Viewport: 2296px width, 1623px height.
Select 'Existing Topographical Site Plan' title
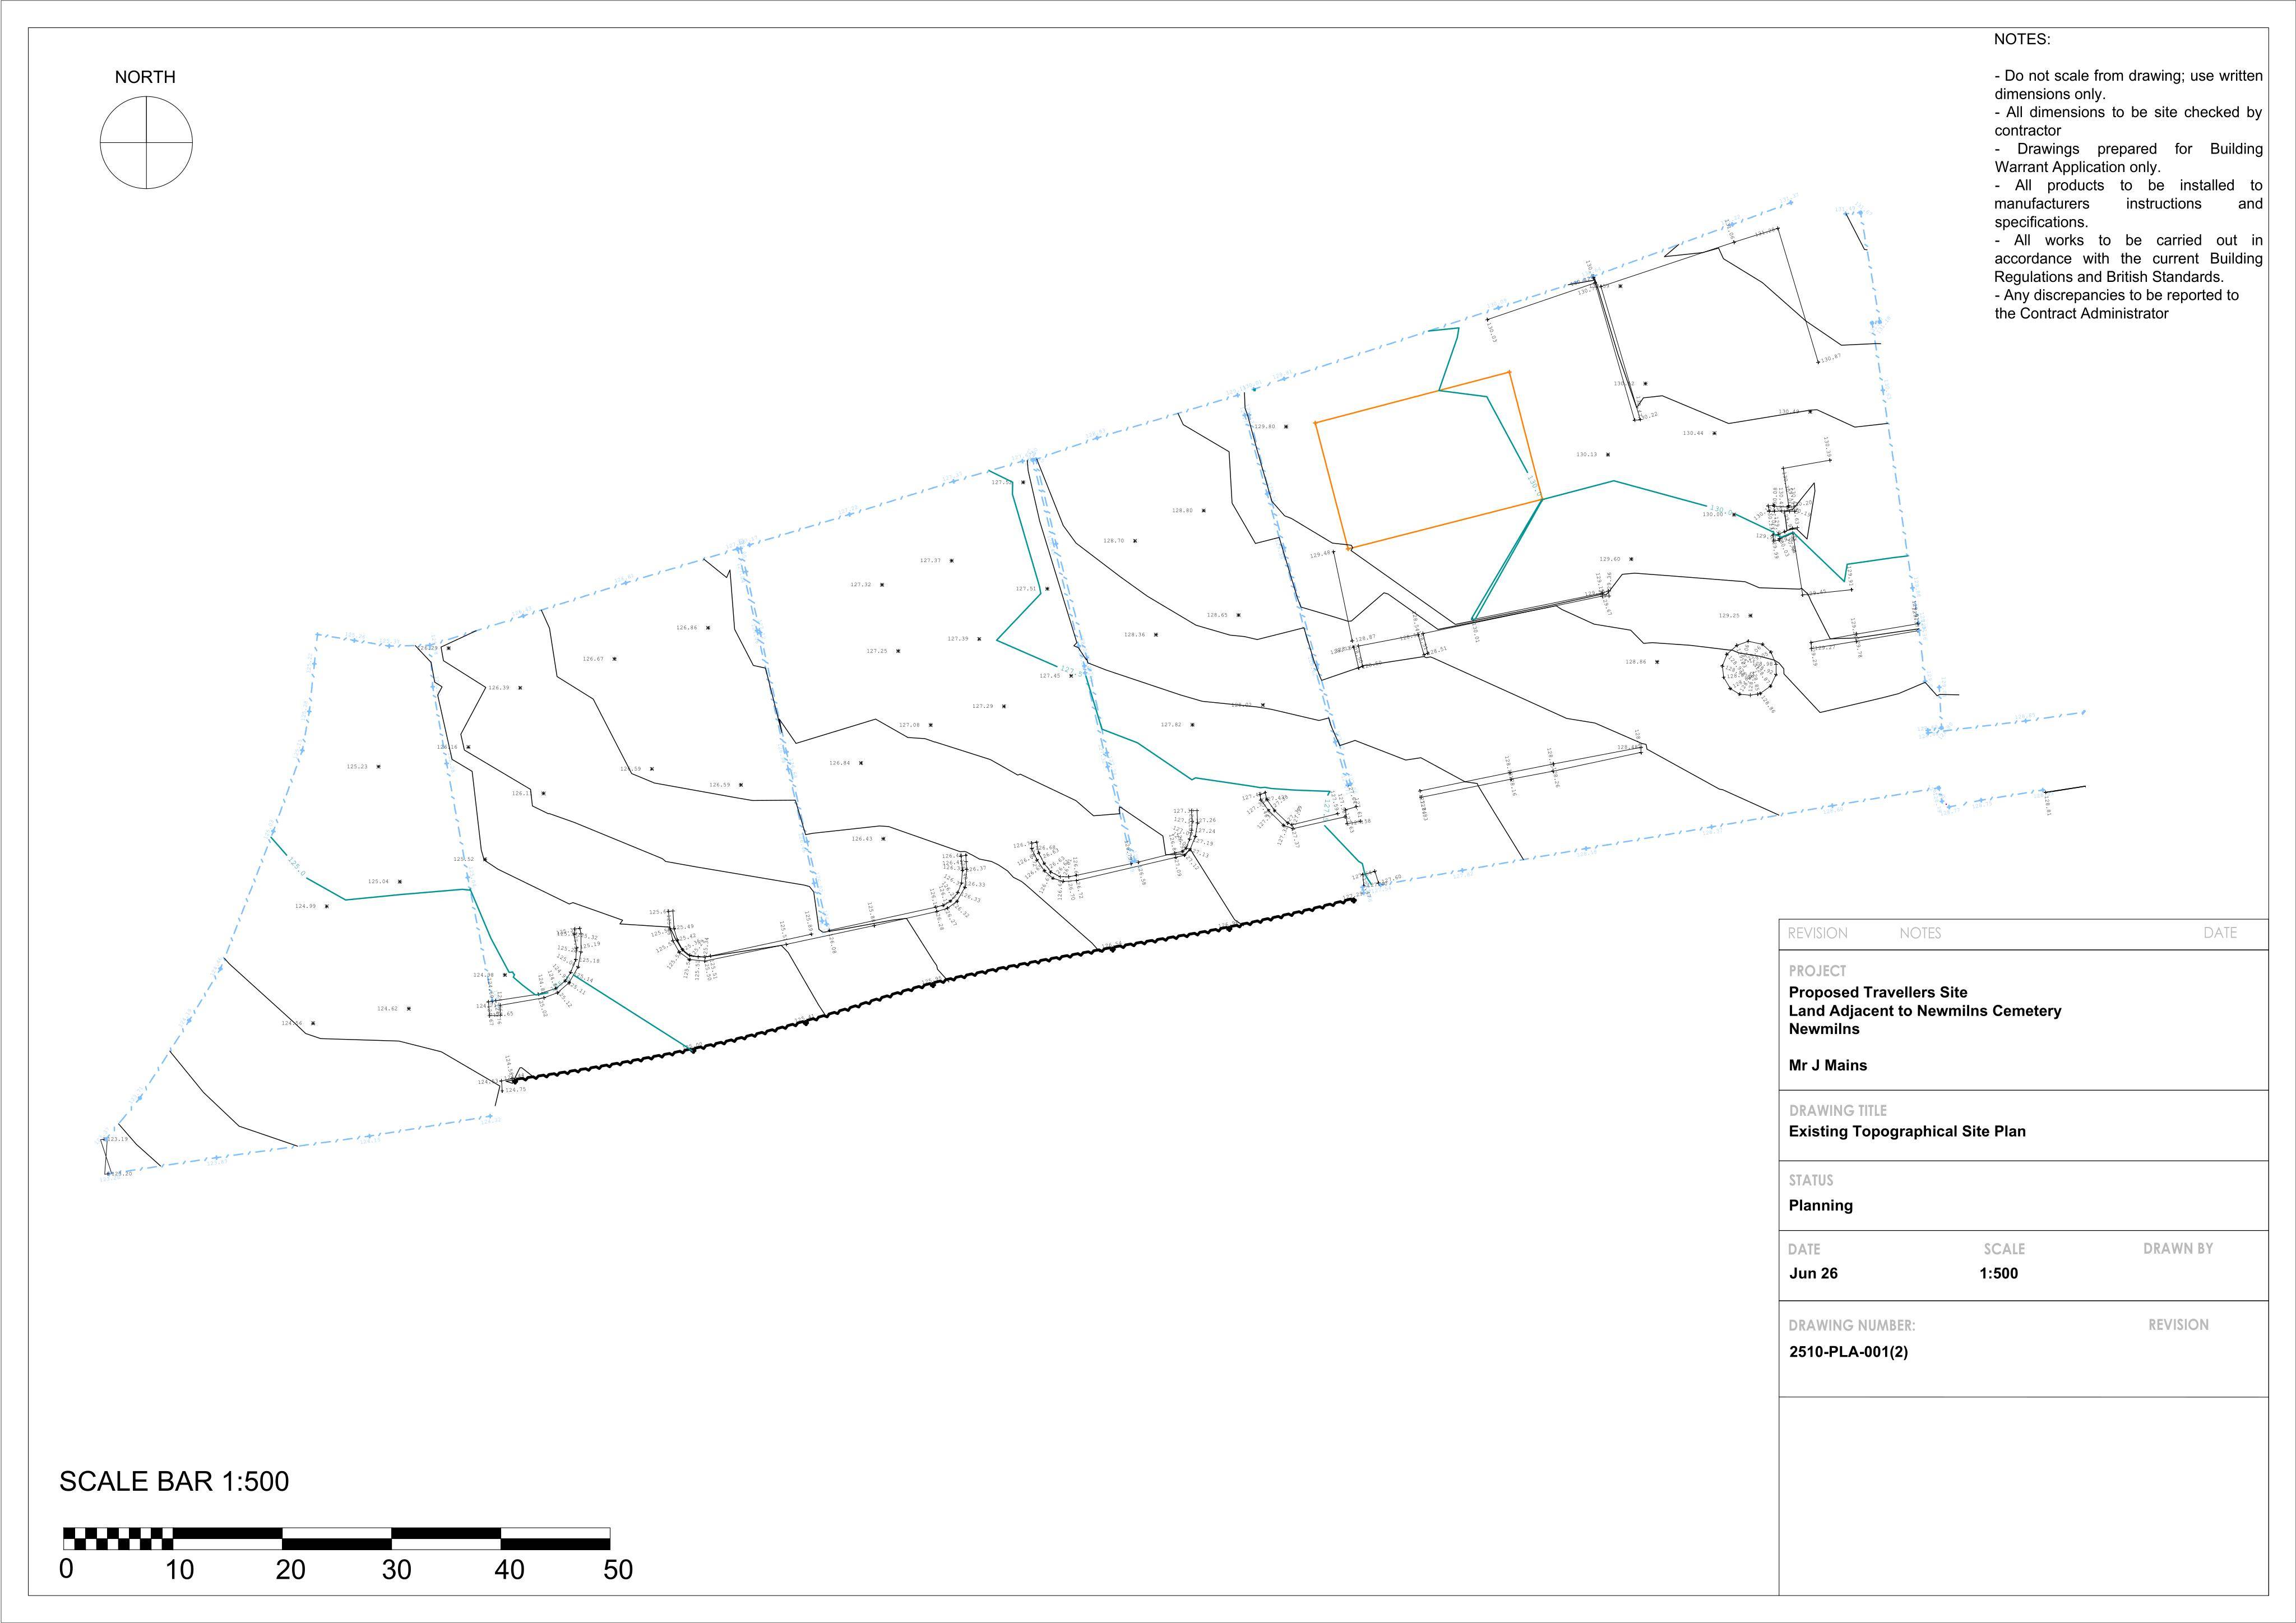point(1907,1132)
